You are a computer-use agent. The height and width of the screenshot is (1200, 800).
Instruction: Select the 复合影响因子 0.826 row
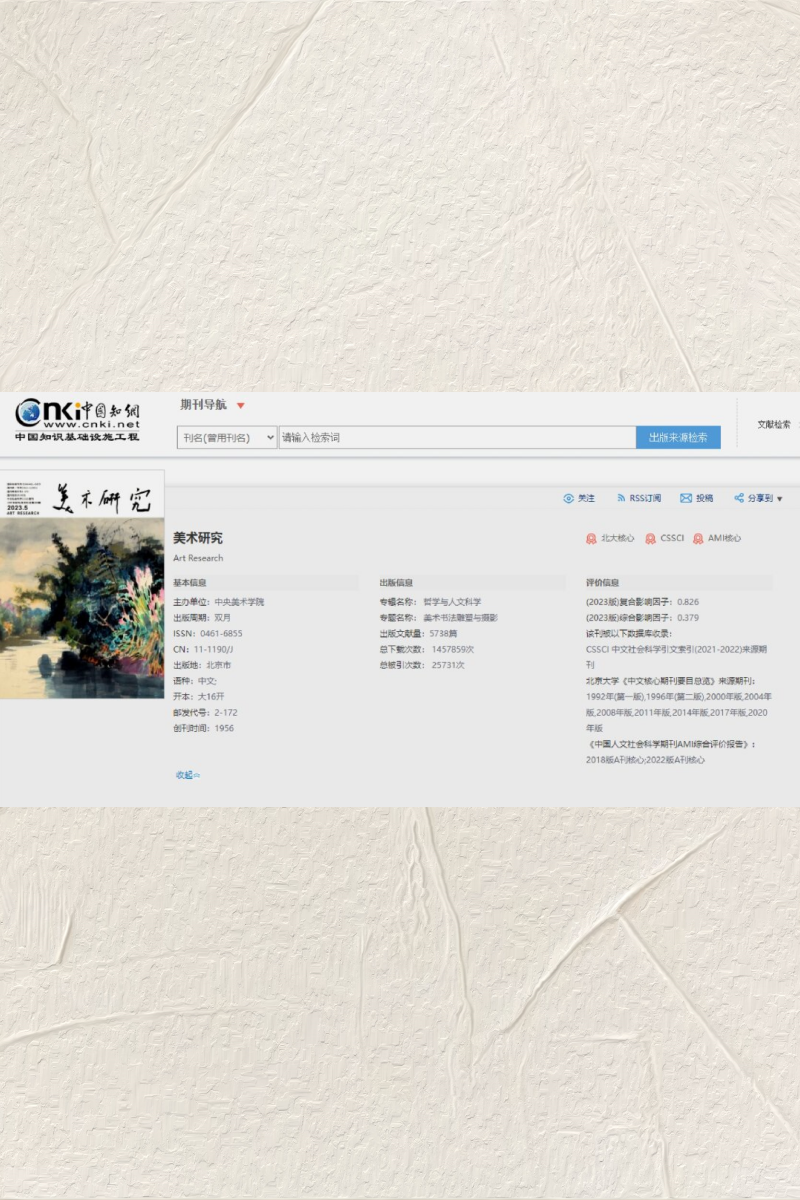point(642,602)
